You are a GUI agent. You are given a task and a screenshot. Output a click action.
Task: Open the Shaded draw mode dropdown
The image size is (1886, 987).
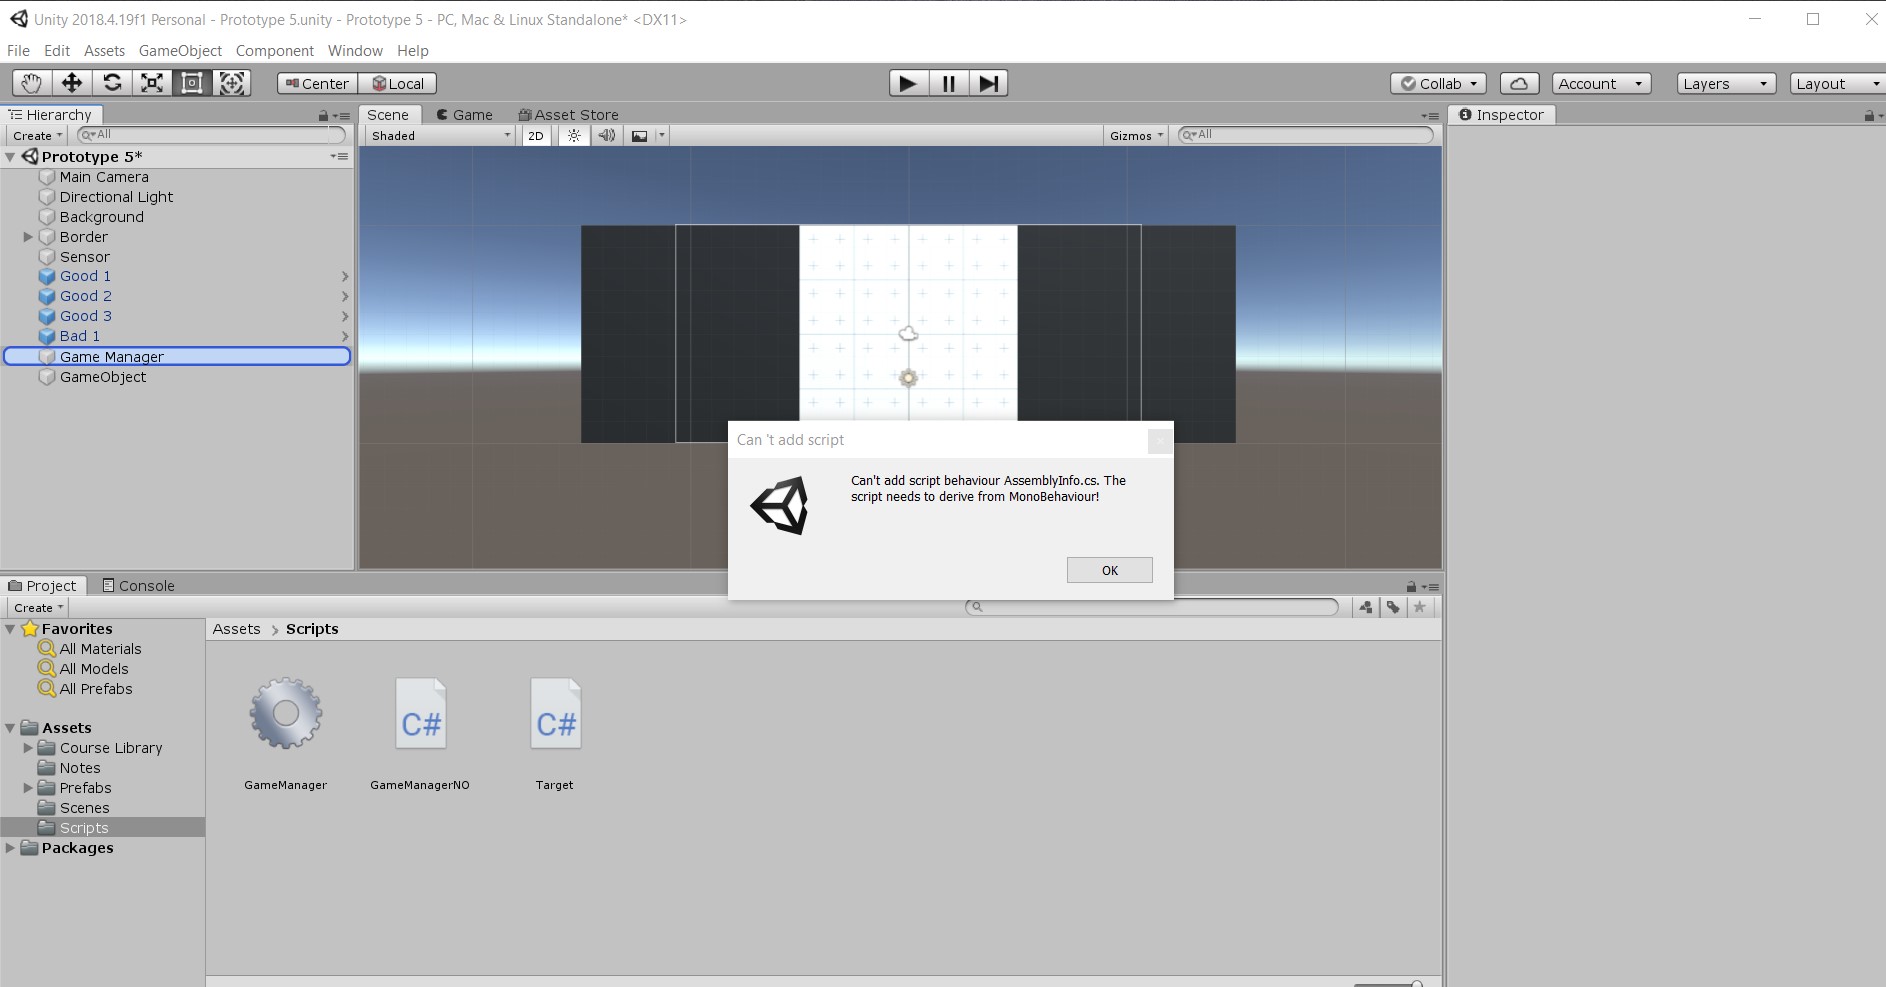(440, 136)
